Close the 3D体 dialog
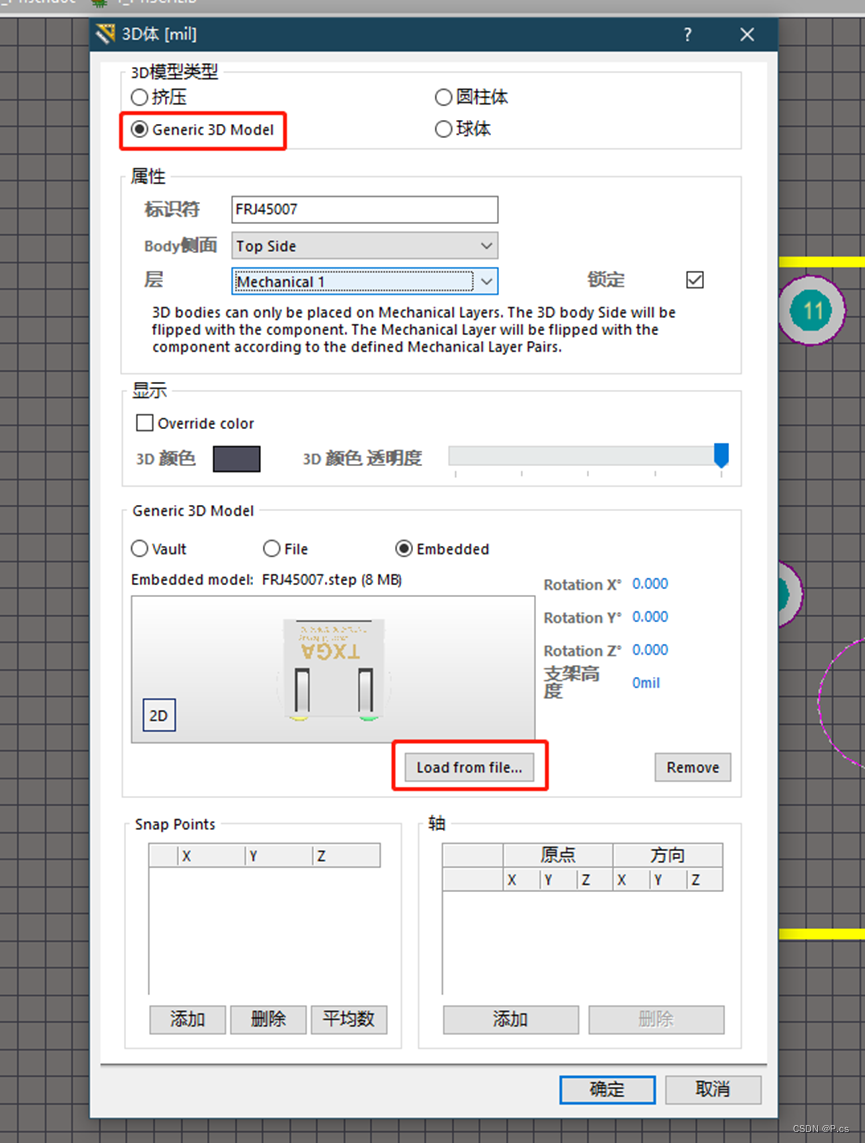Screen dimensions: 865x1143 pos(747,34)
